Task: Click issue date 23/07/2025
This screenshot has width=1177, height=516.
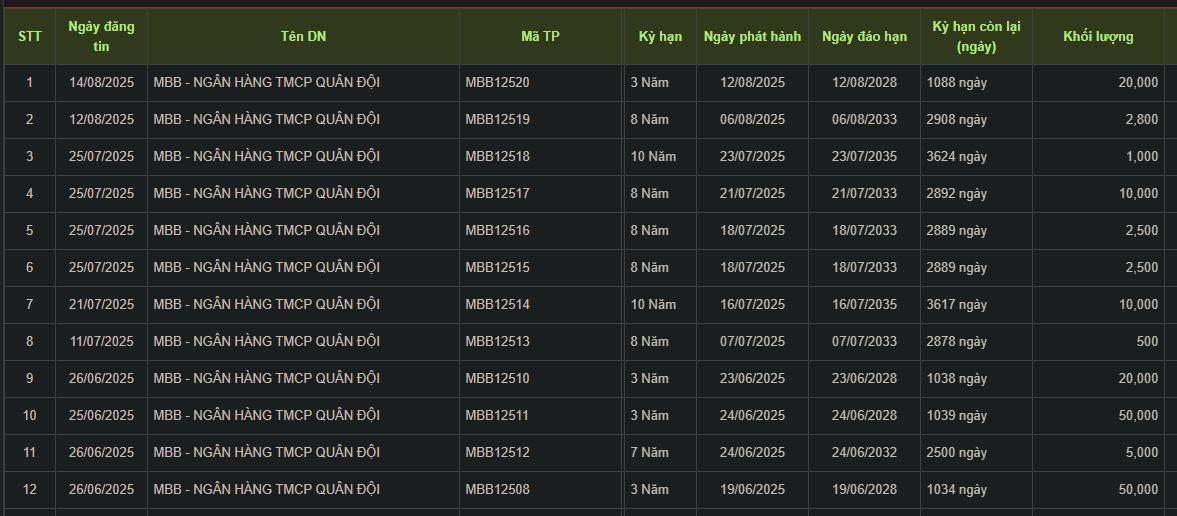Action: 752,156
